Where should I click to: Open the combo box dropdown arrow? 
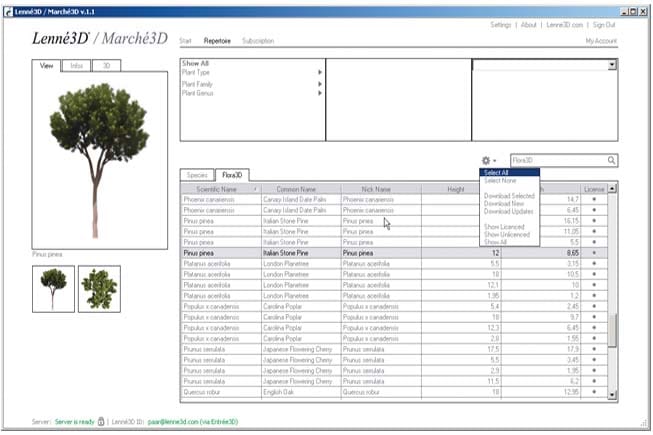coord(612,65)
